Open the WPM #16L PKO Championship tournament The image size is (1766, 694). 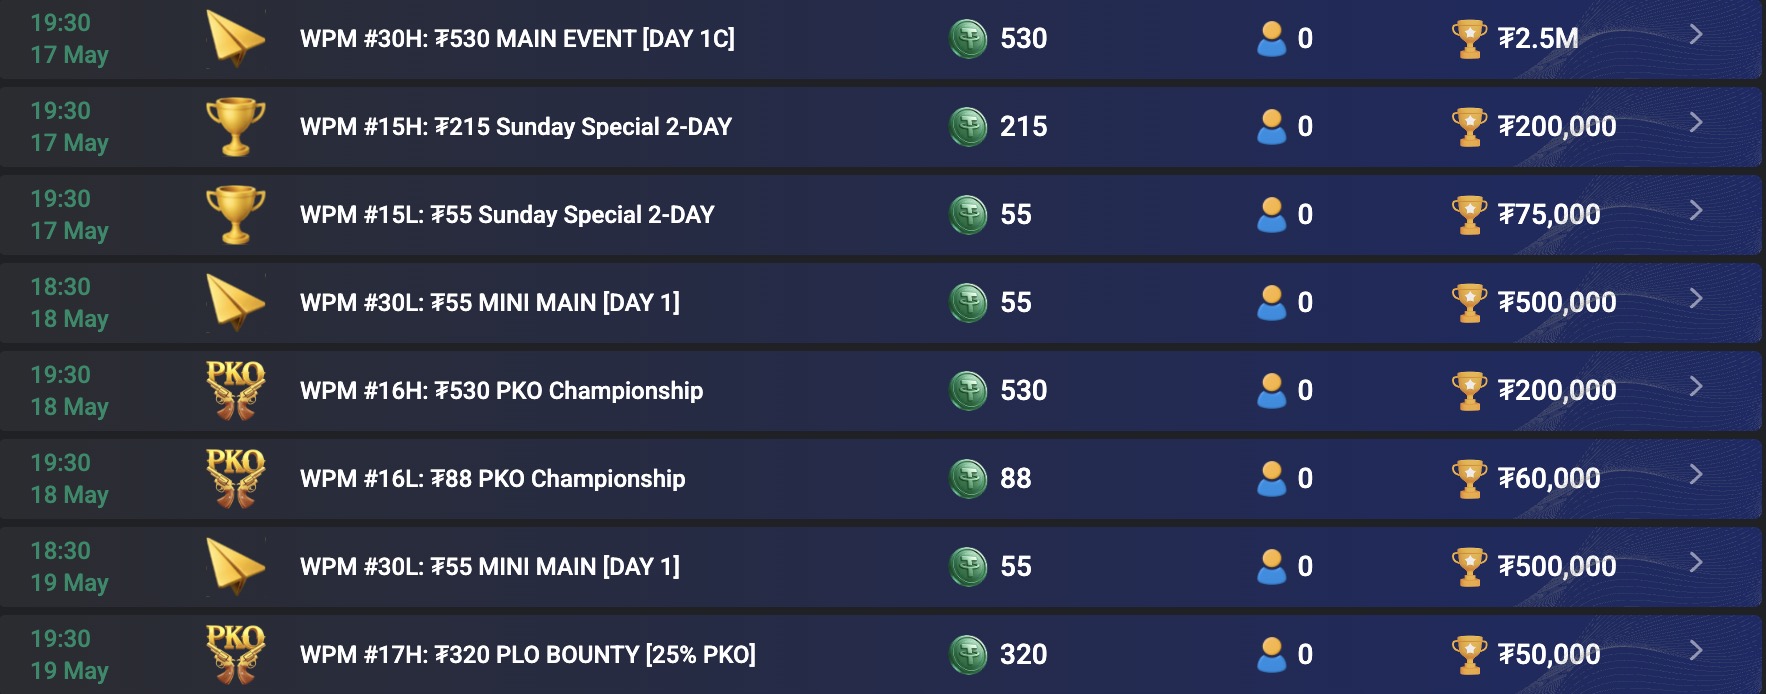[x=1695, y=478]
